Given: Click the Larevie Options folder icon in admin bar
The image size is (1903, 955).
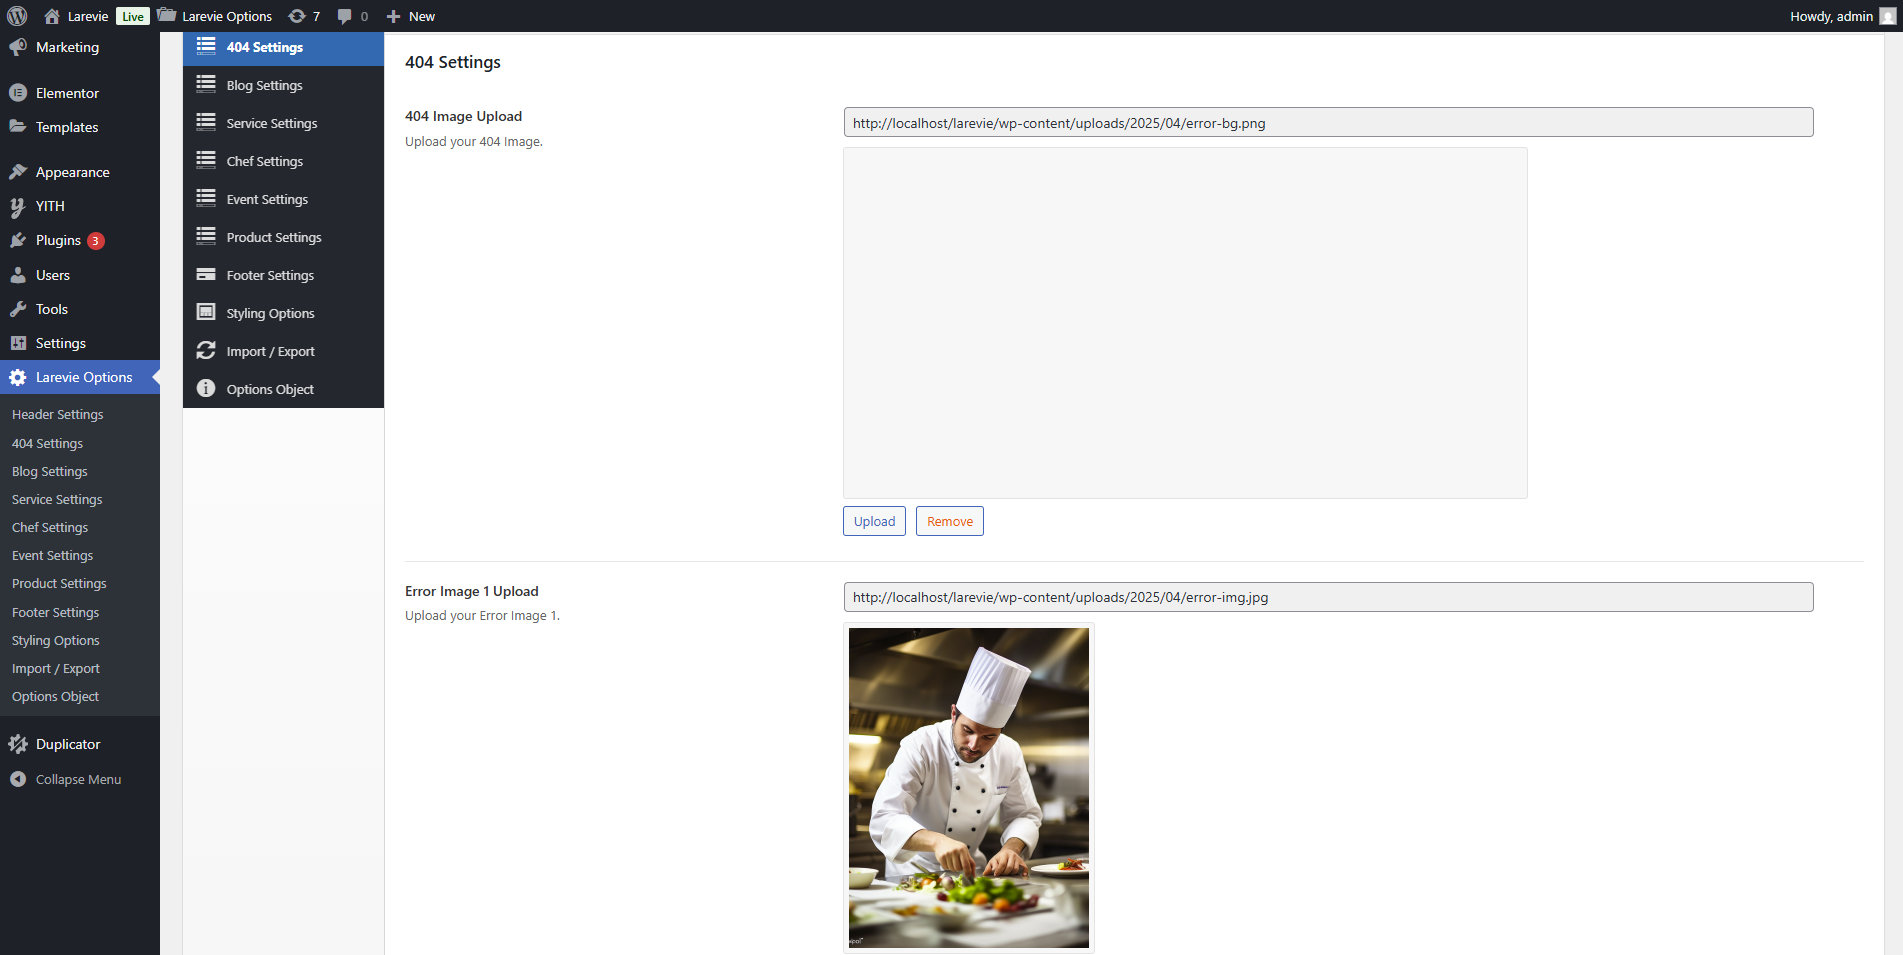Looking at the screenshot, I should [167, 15].
